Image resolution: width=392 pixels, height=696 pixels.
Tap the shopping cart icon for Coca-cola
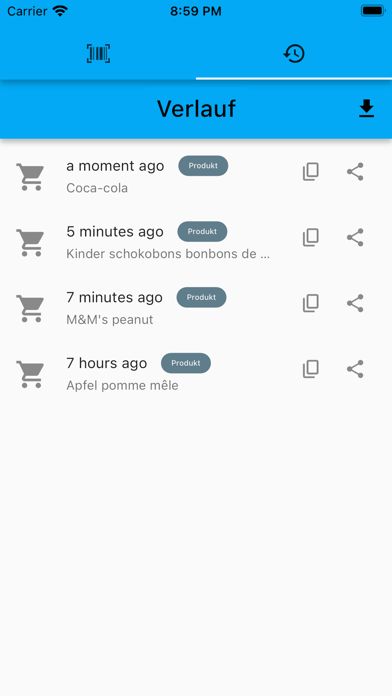30,177
